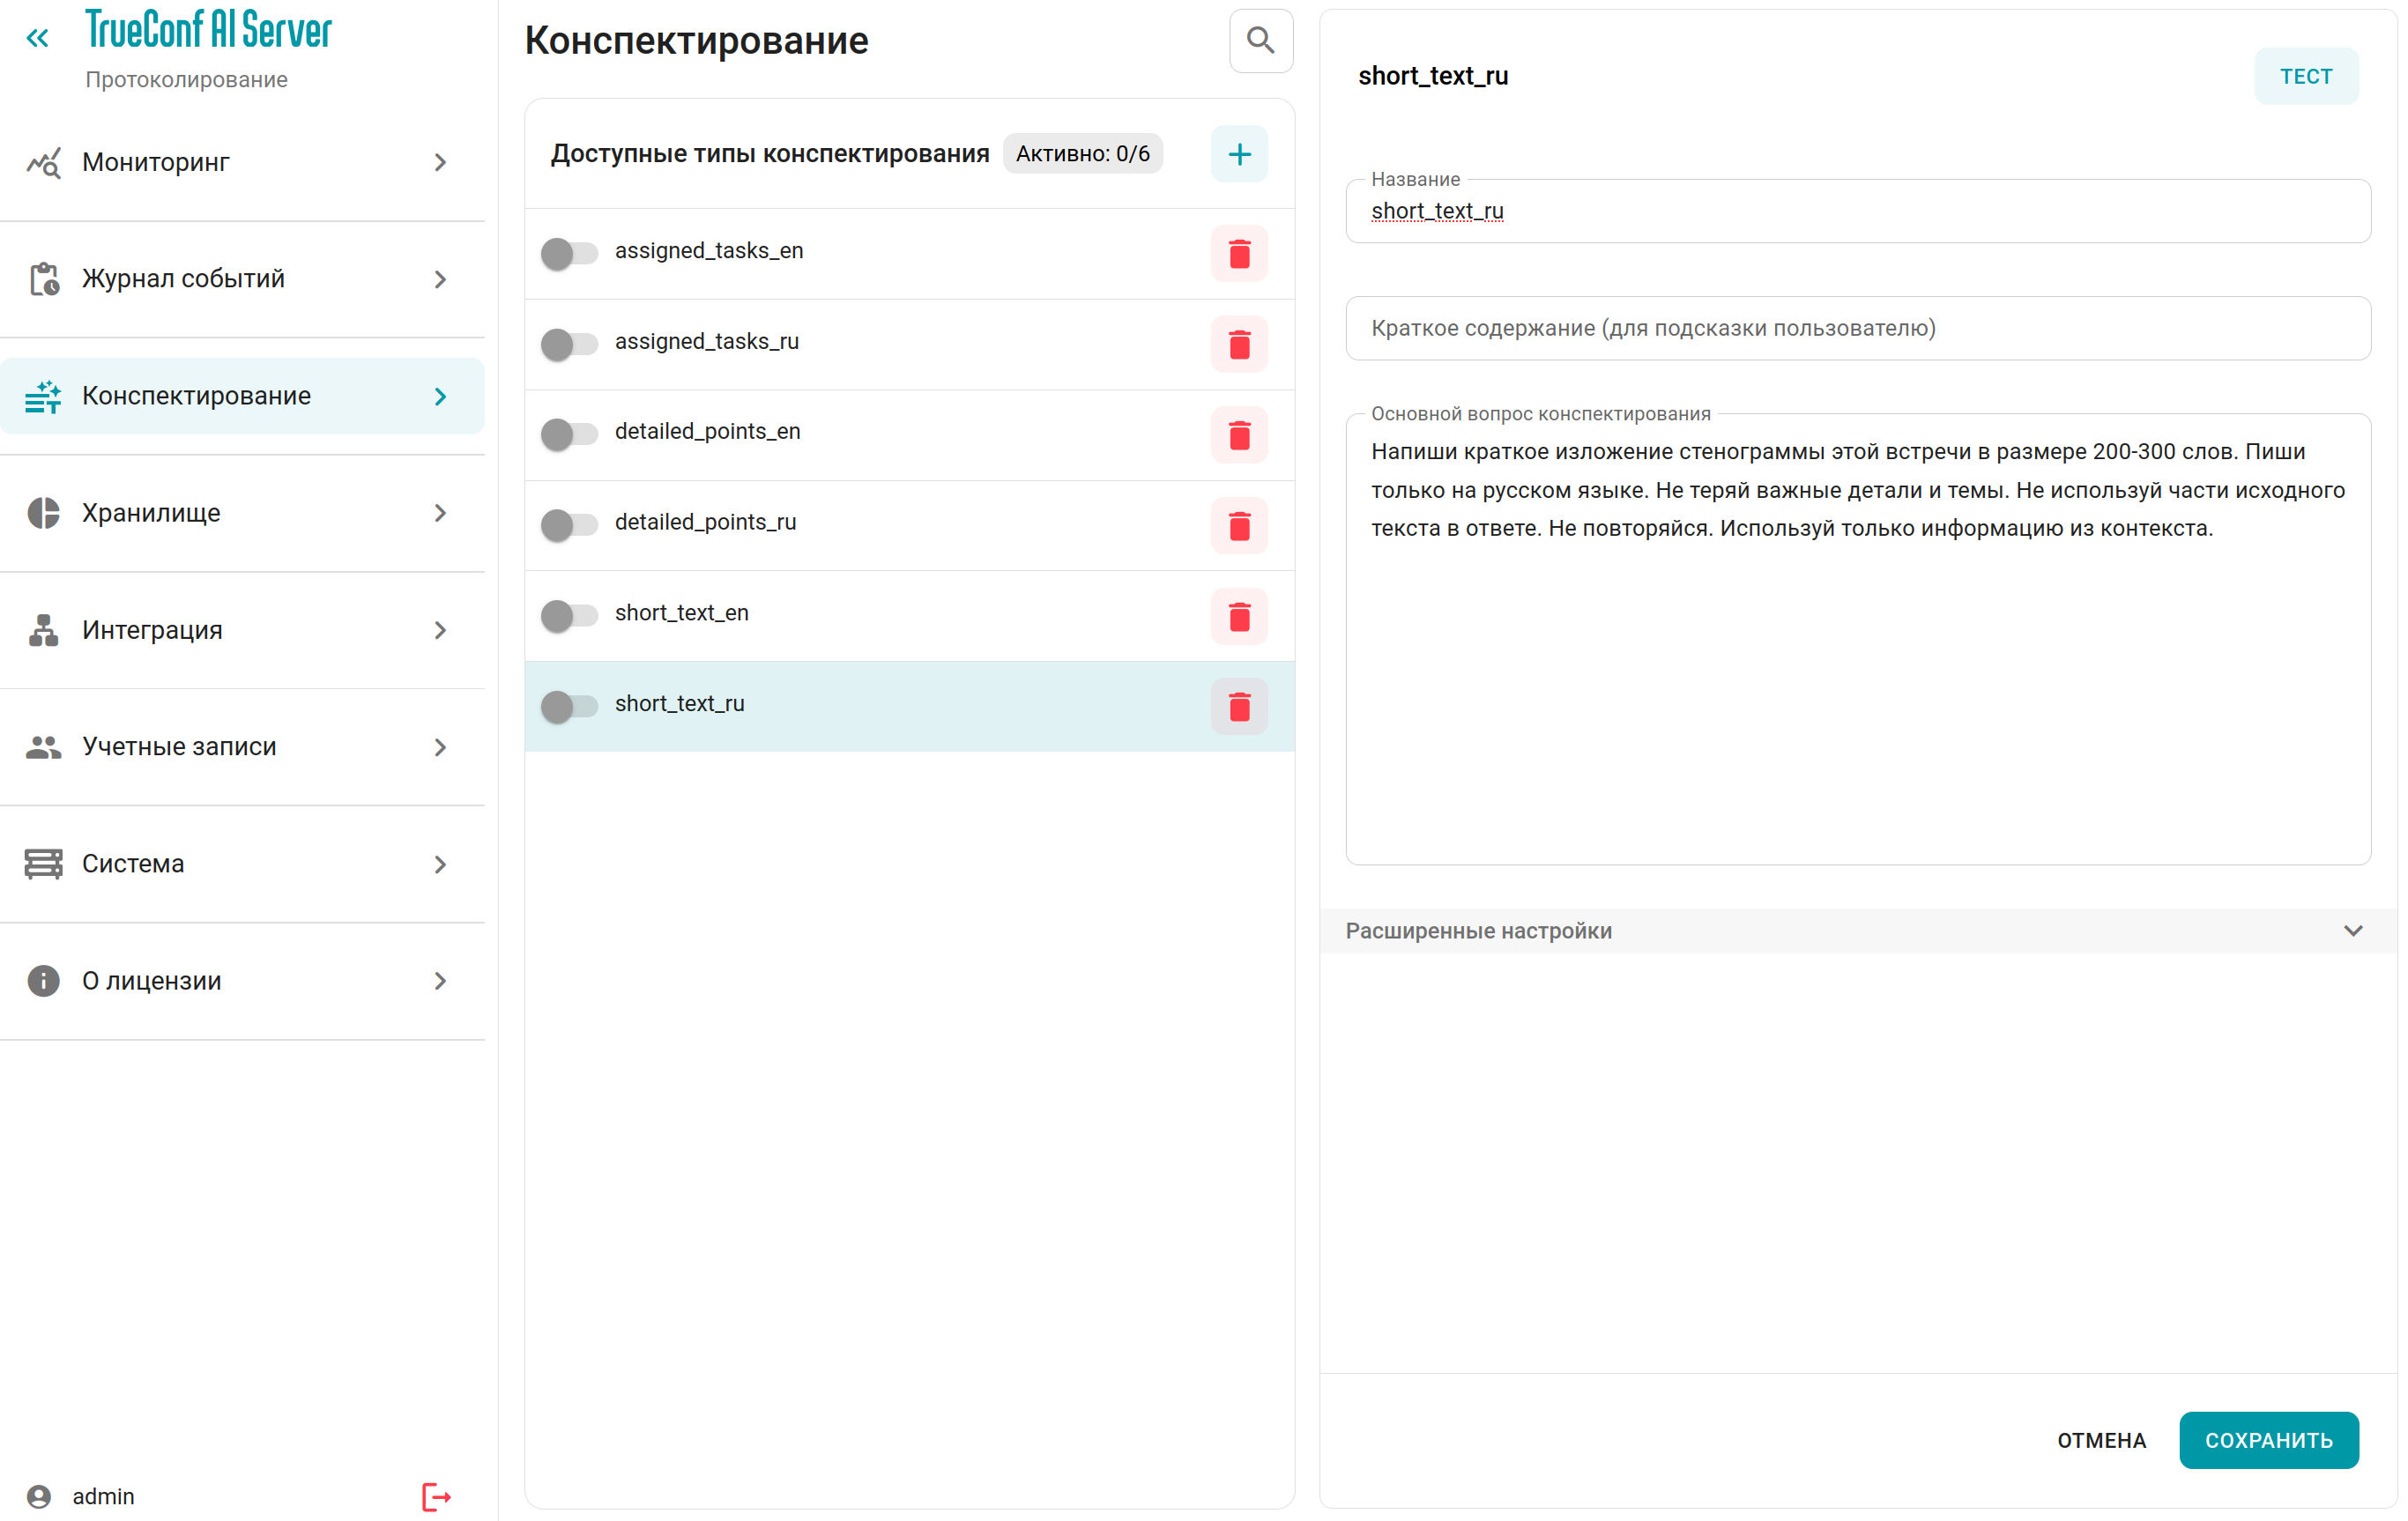
Task: Expand the О лицензии chevron
Action: (x=440, y=981)
